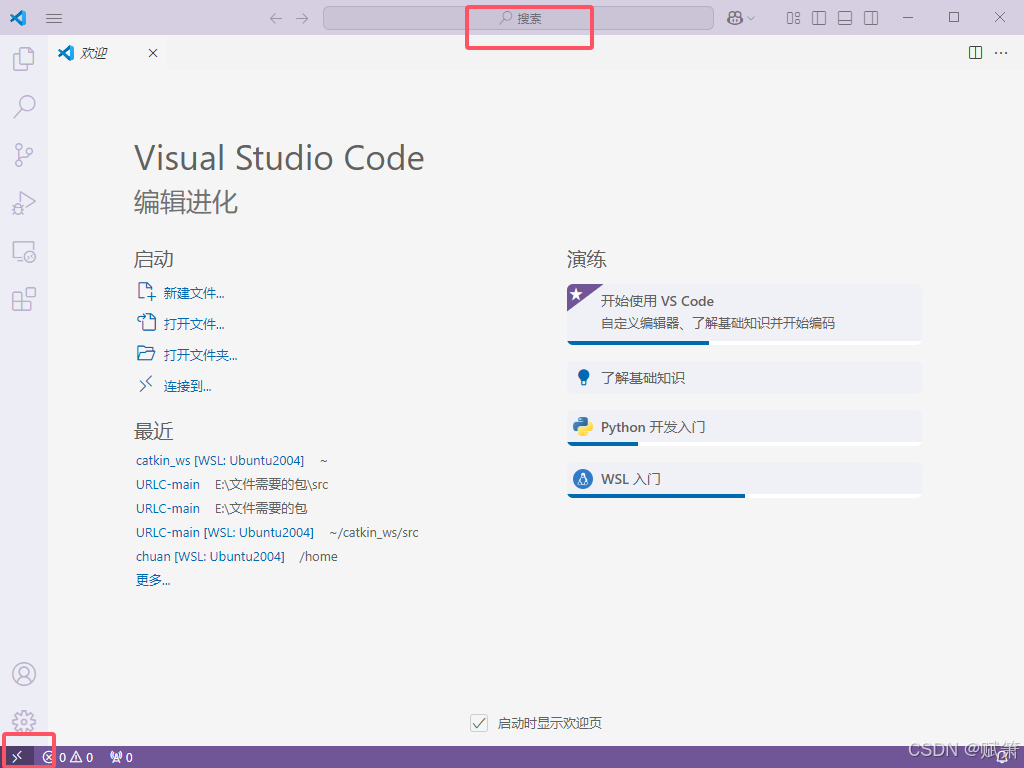Open the Manage gear menu
This screenshot has width=1024, height=768.
click(24, 721)
